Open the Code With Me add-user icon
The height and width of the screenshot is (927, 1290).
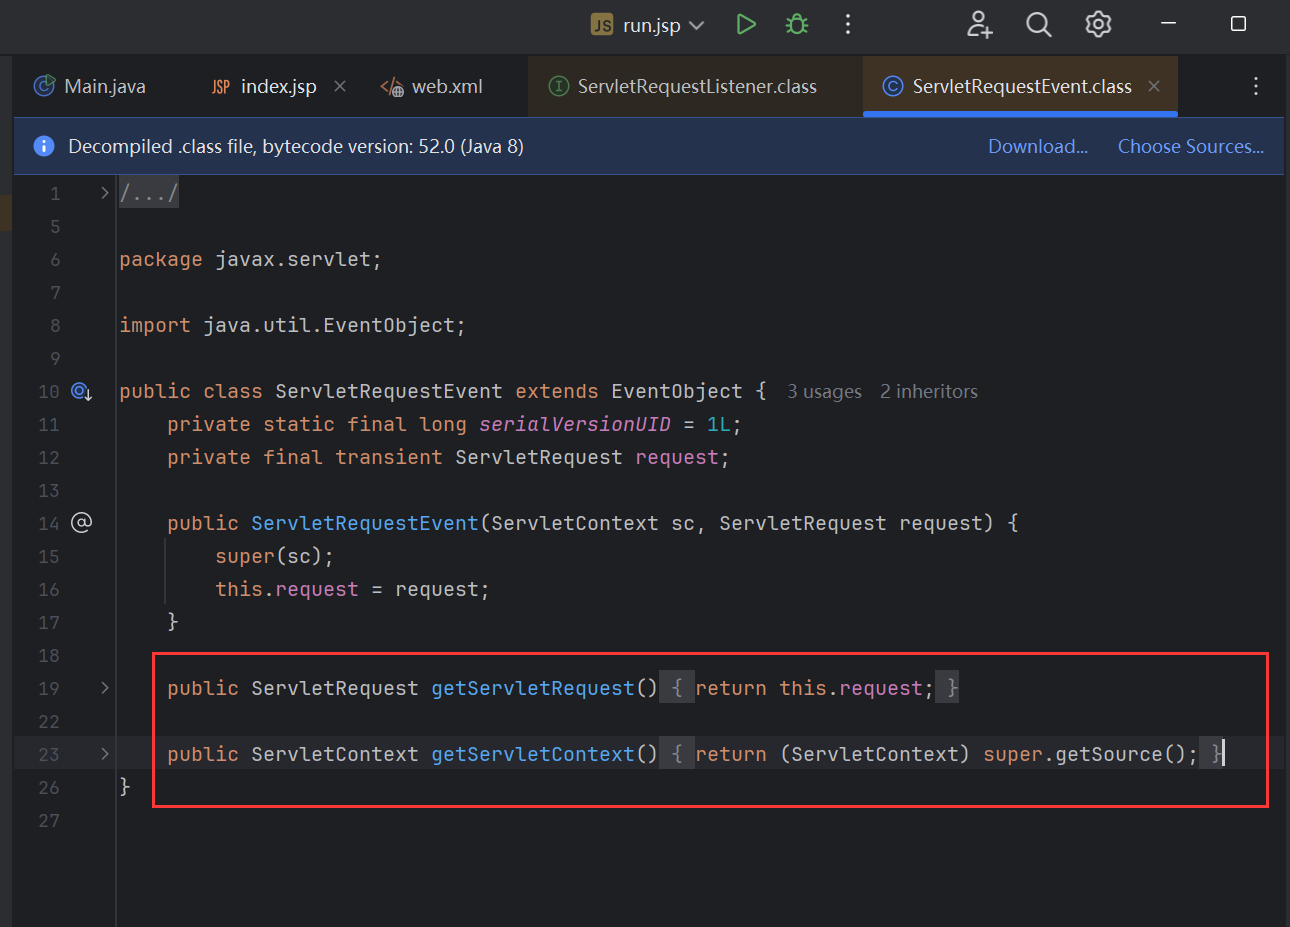(x=980, y=24)
